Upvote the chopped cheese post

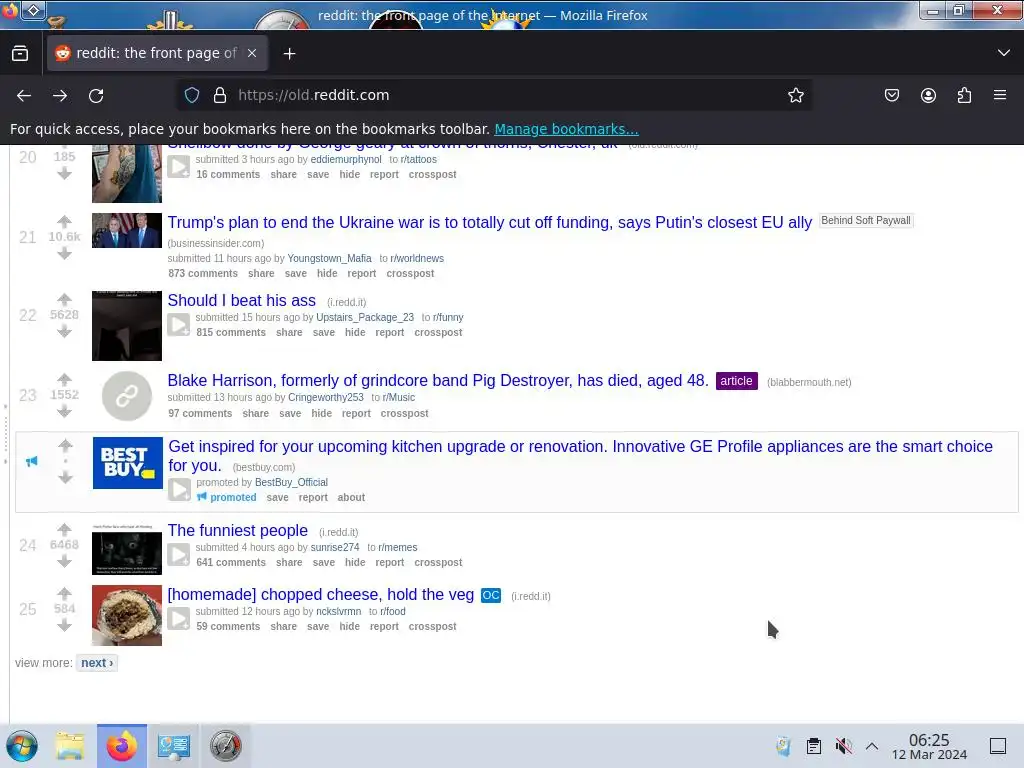coord(64,594)
